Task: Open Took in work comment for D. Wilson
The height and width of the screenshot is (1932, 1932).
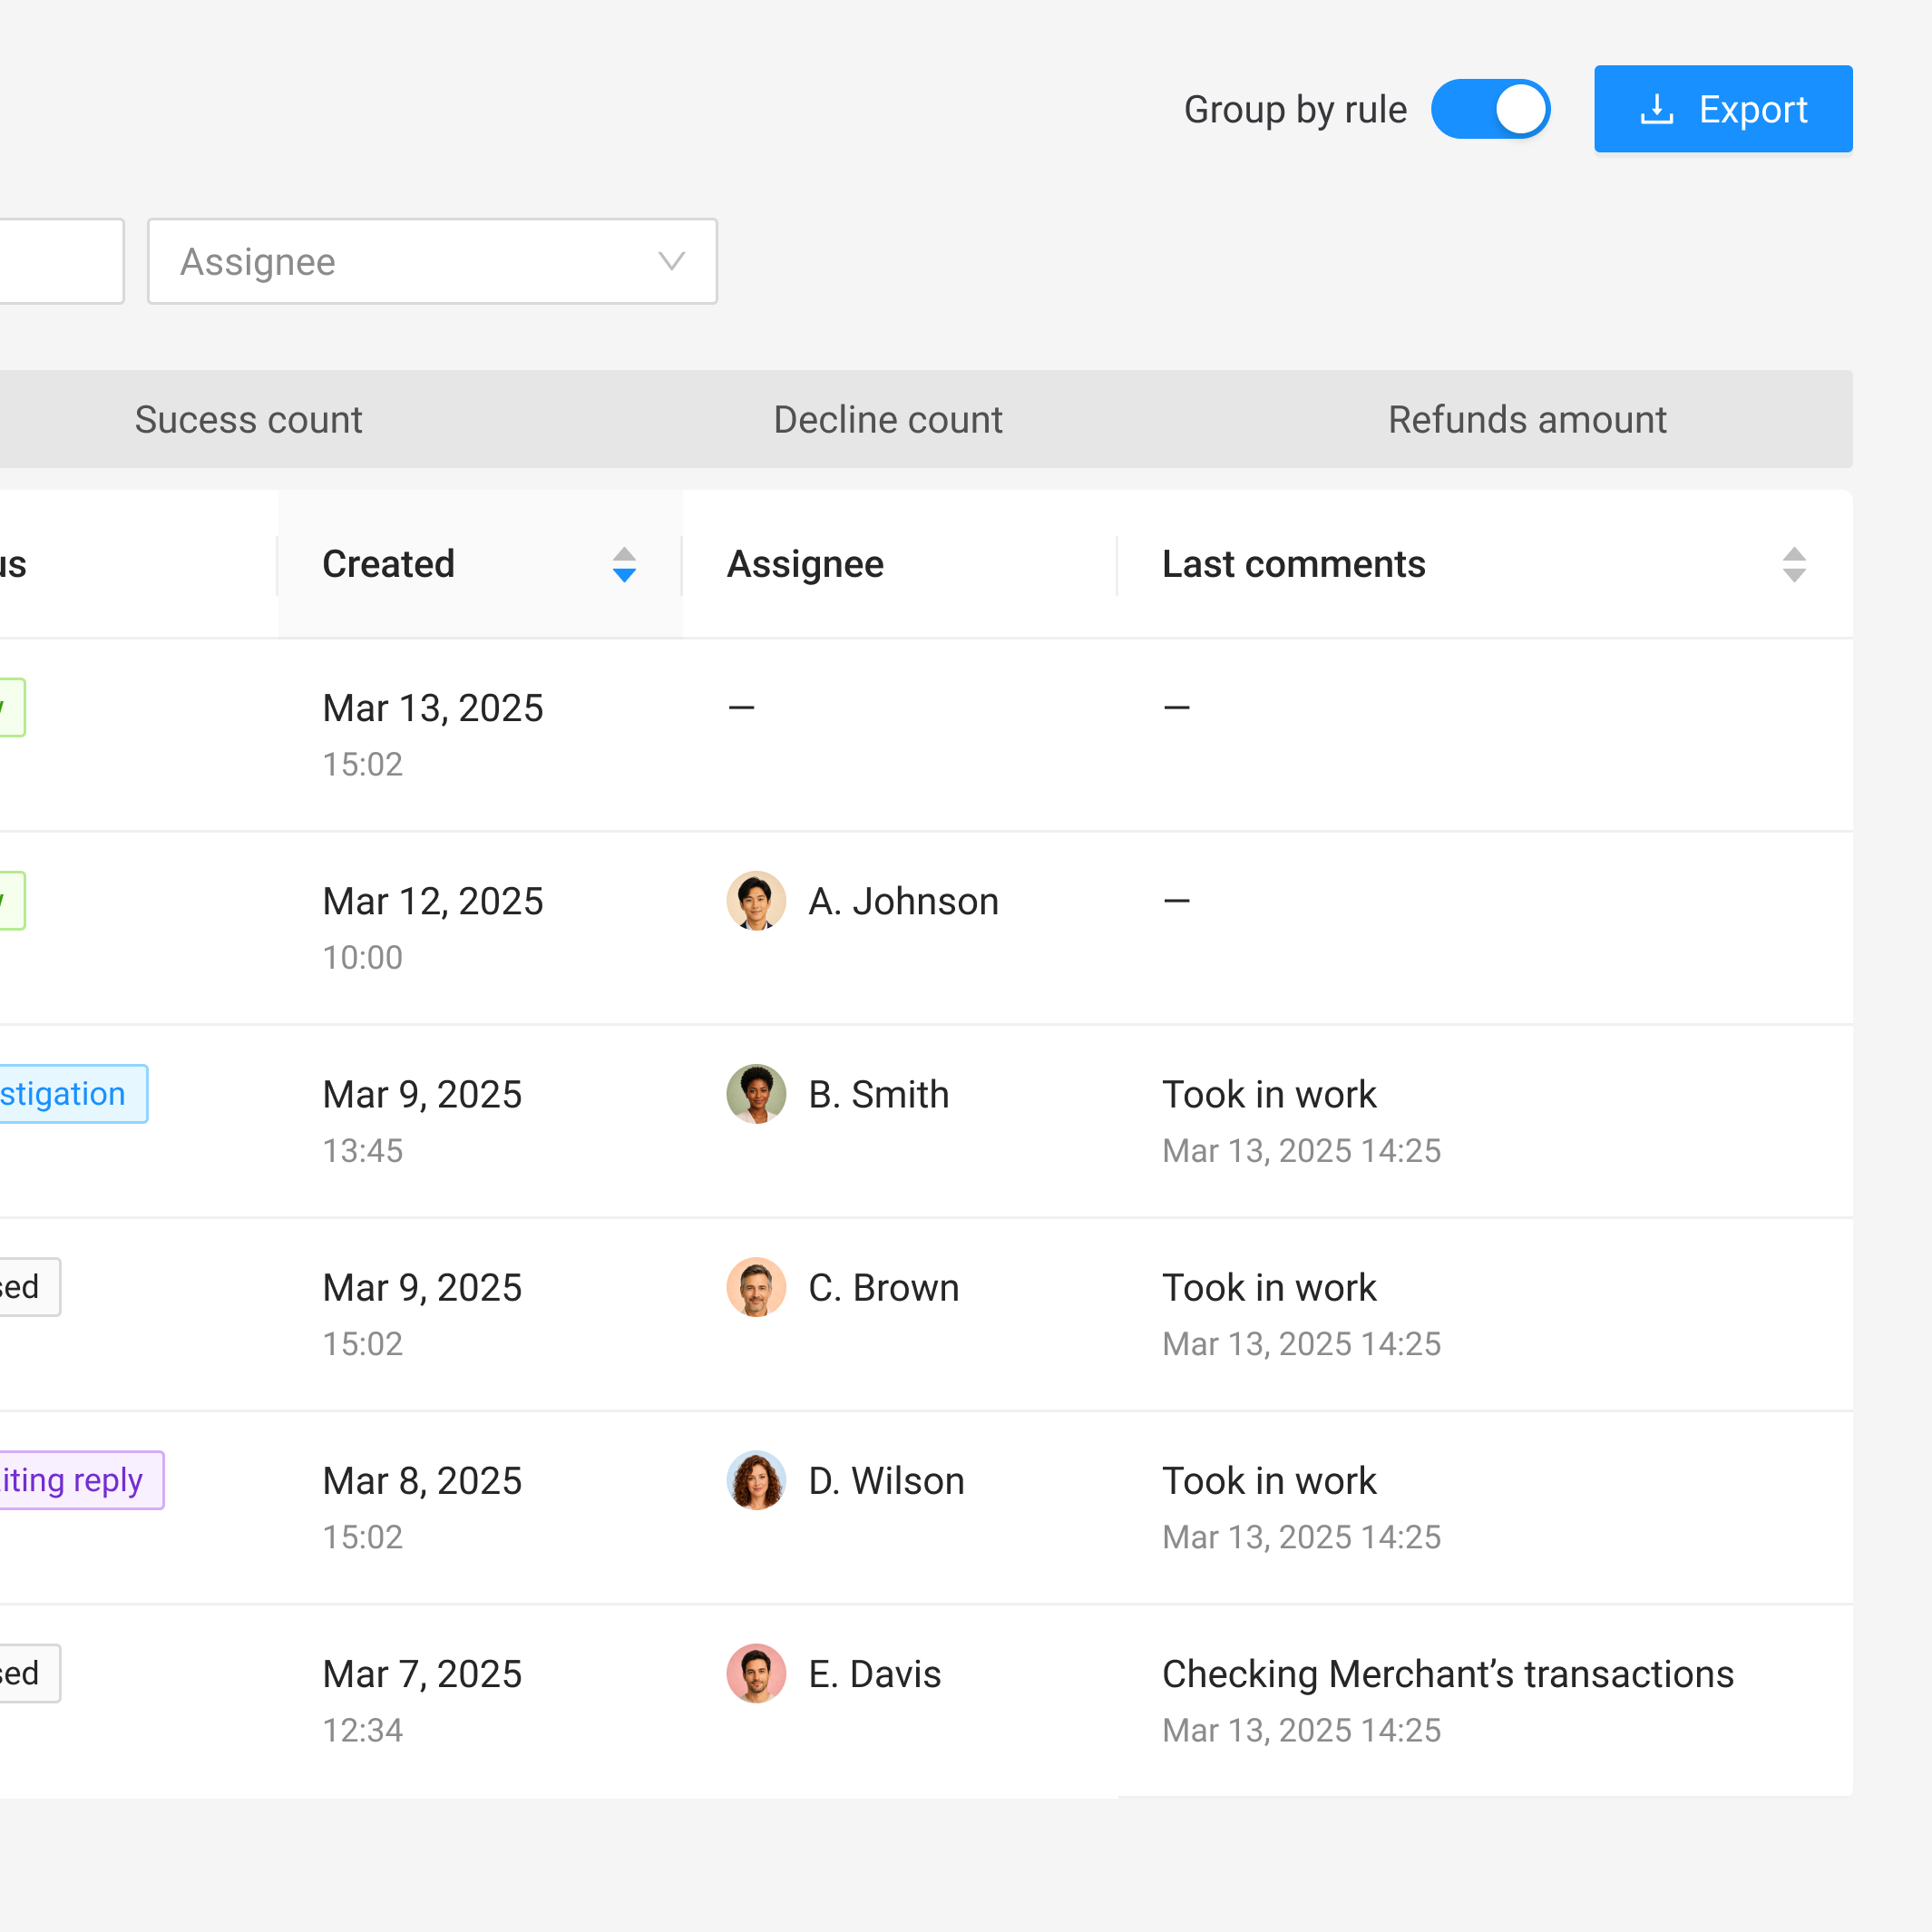Action: coord(1269,1480)
